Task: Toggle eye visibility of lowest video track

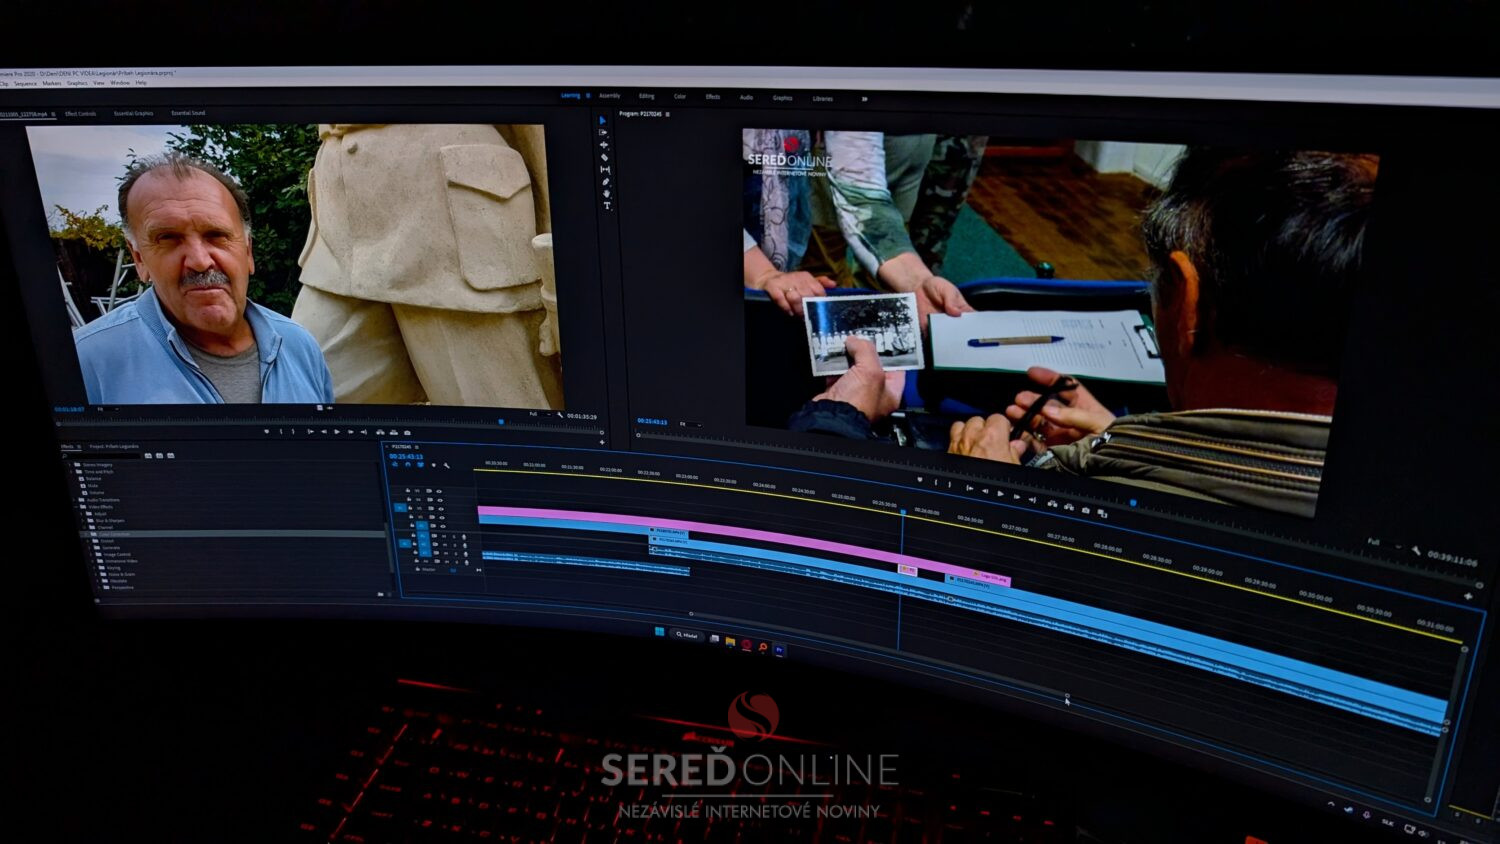Action: click(443, 526)
